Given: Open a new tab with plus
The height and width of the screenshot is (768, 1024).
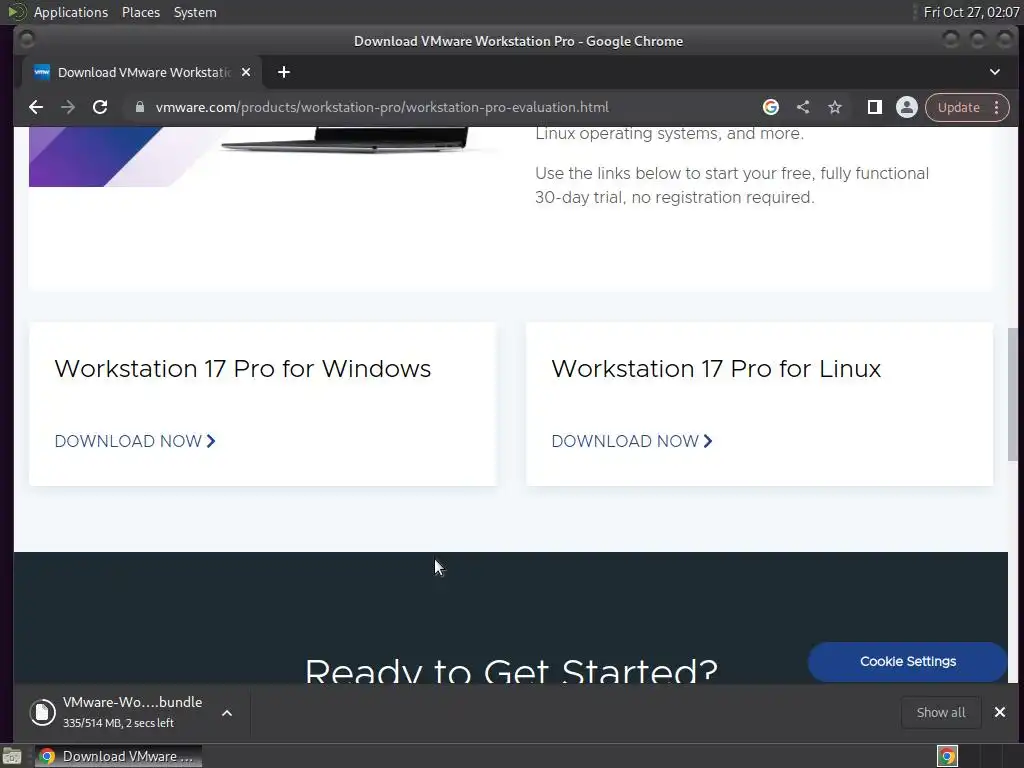Looking at the screenshot, I should point(283,72).
